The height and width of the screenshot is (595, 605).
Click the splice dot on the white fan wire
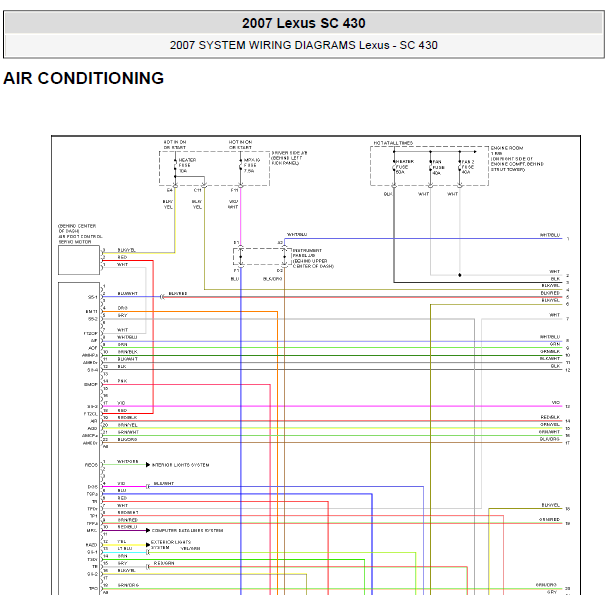coord(460,275)
